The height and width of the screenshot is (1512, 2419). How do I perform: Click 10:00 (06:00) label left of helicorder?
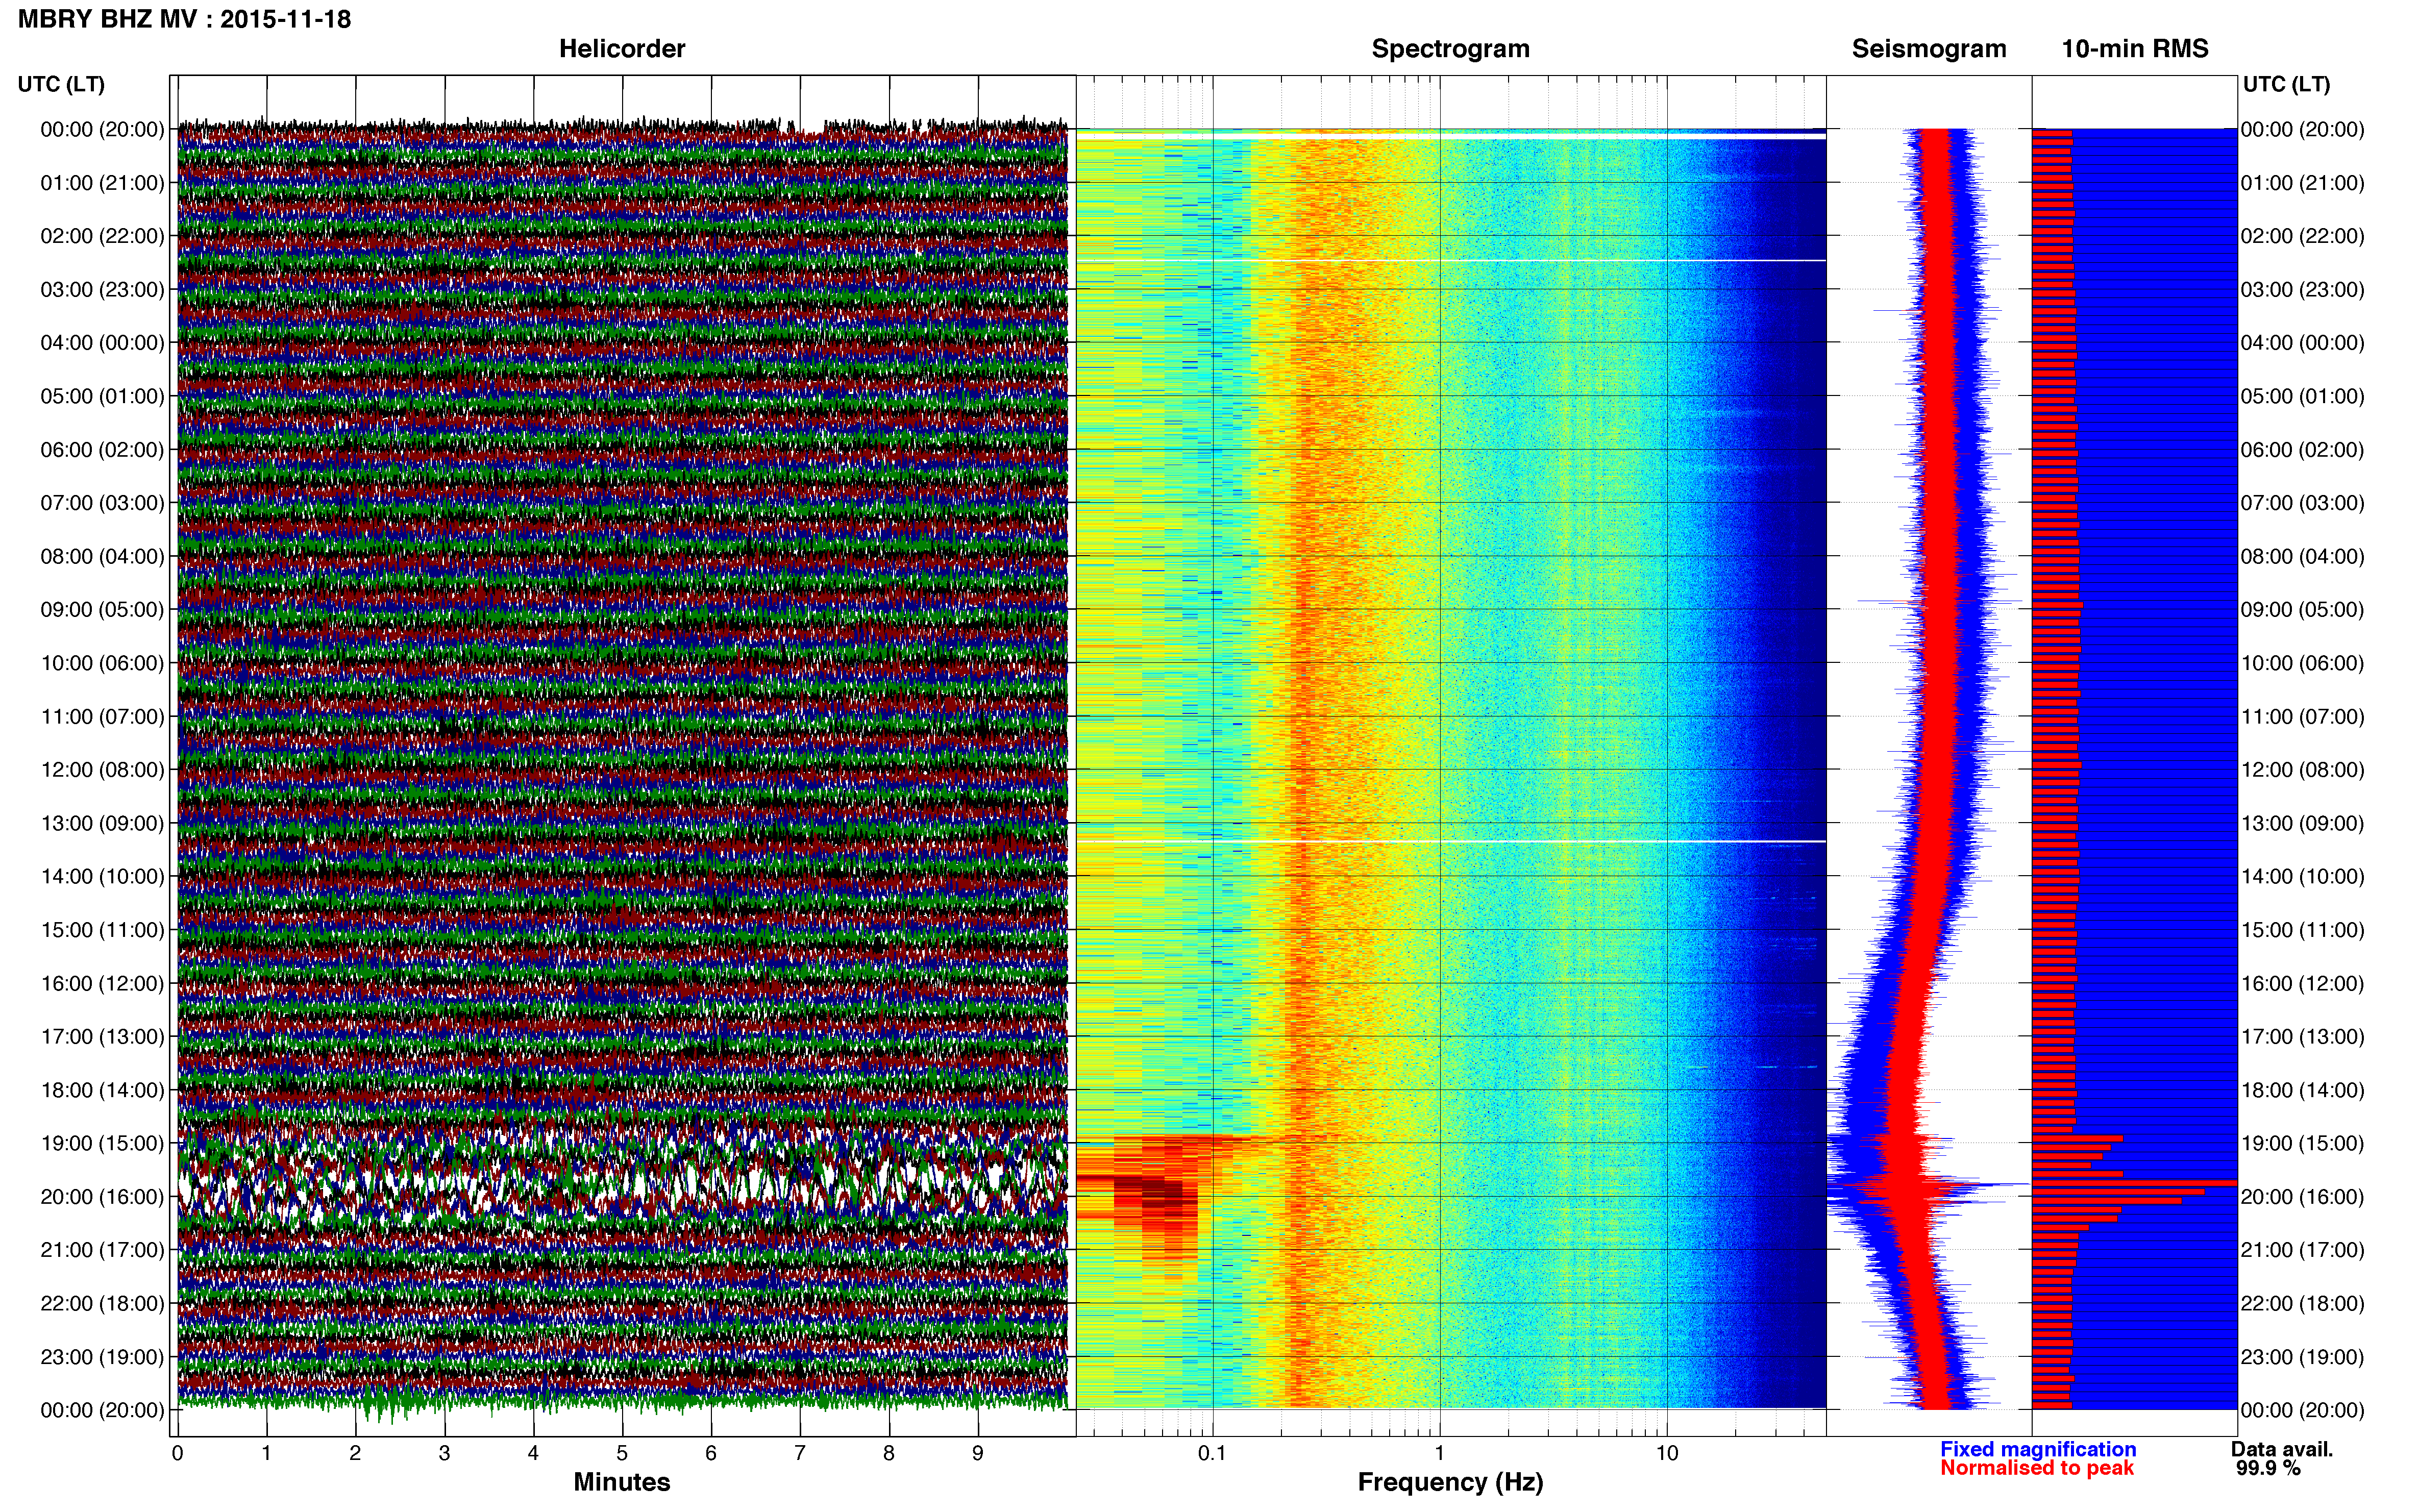pos(102,663)
